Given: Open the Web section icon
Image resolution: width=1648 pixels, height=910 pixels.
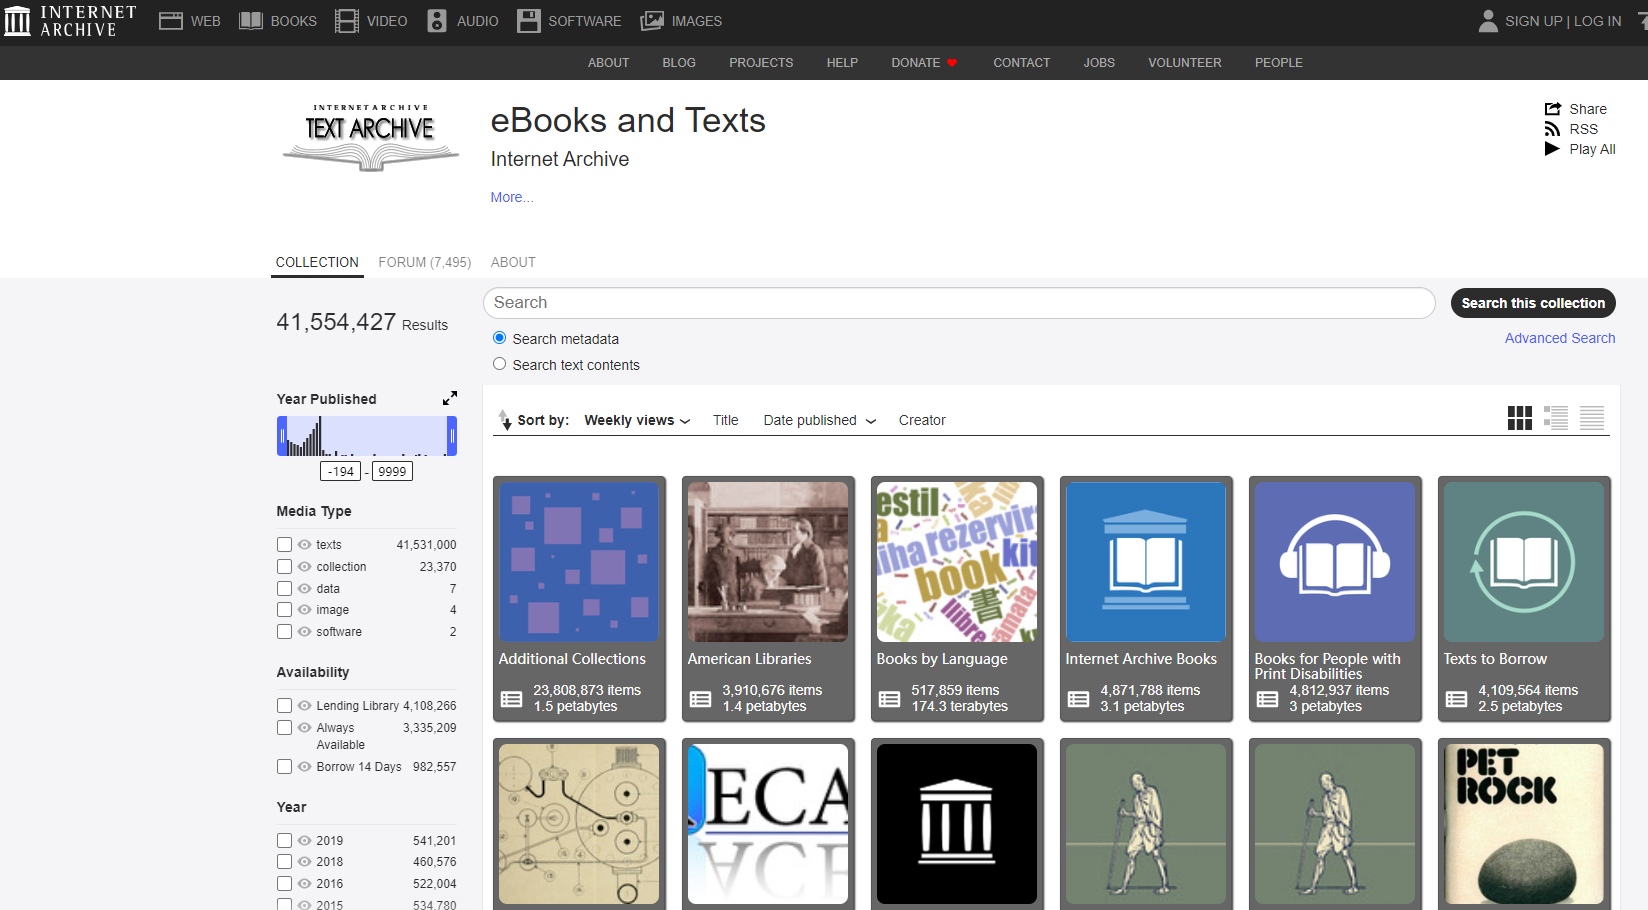Looking at the screenshot, I should click(171, 21).
